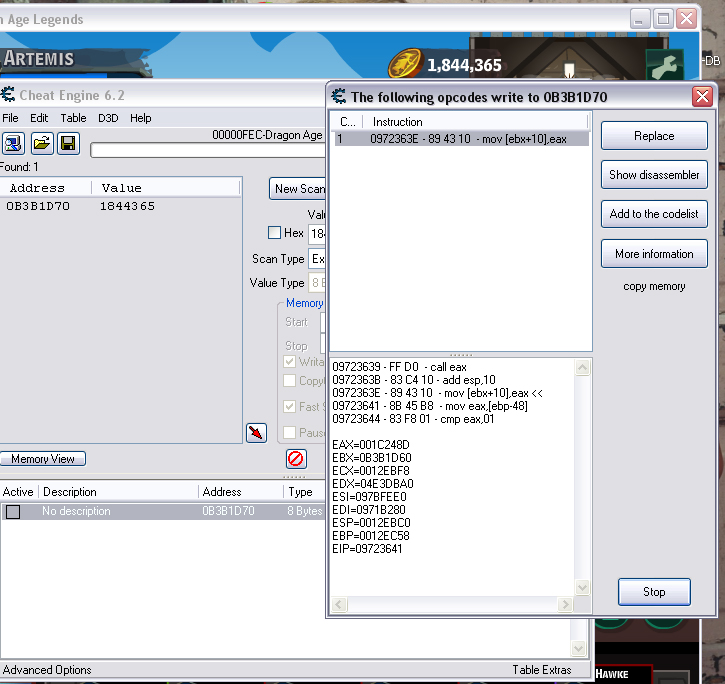
Task: Click Cheat Engine 6.2 title logo icon
Action: pyautogui.click(x=8, y=94)
